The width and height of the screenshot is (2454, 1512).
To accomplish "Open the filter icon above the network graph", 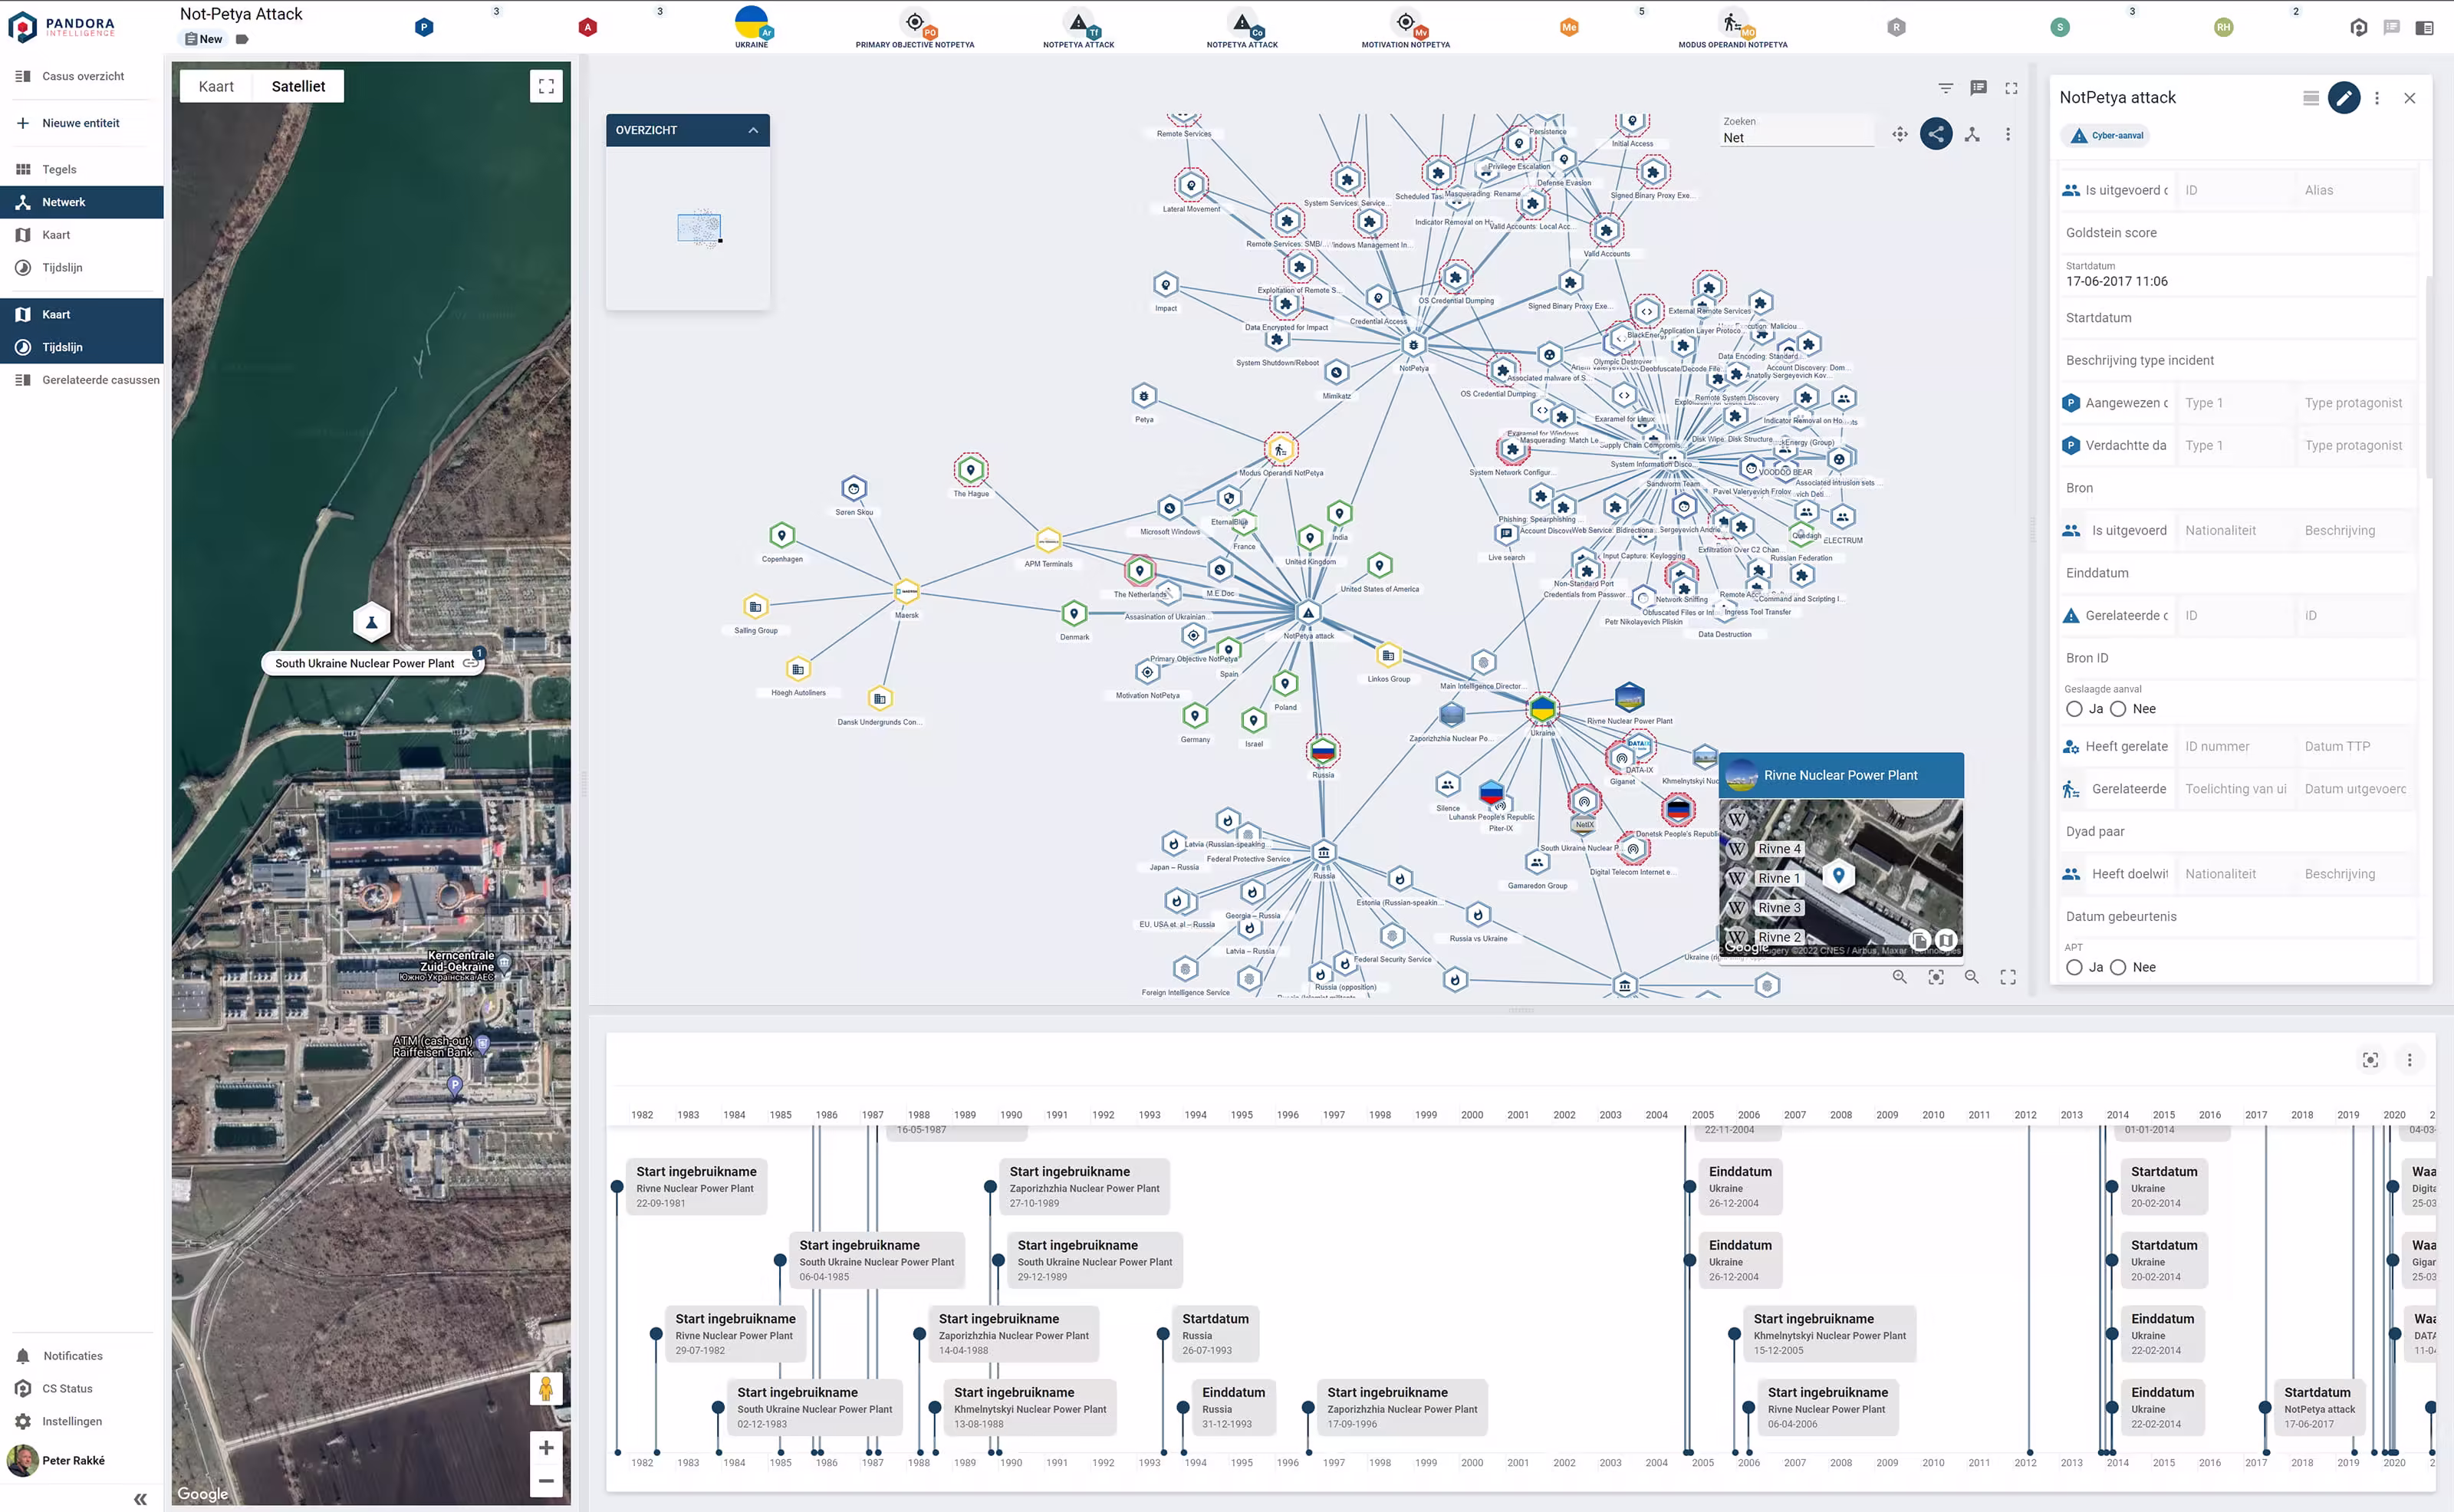I will click(x=1945, y=88).
